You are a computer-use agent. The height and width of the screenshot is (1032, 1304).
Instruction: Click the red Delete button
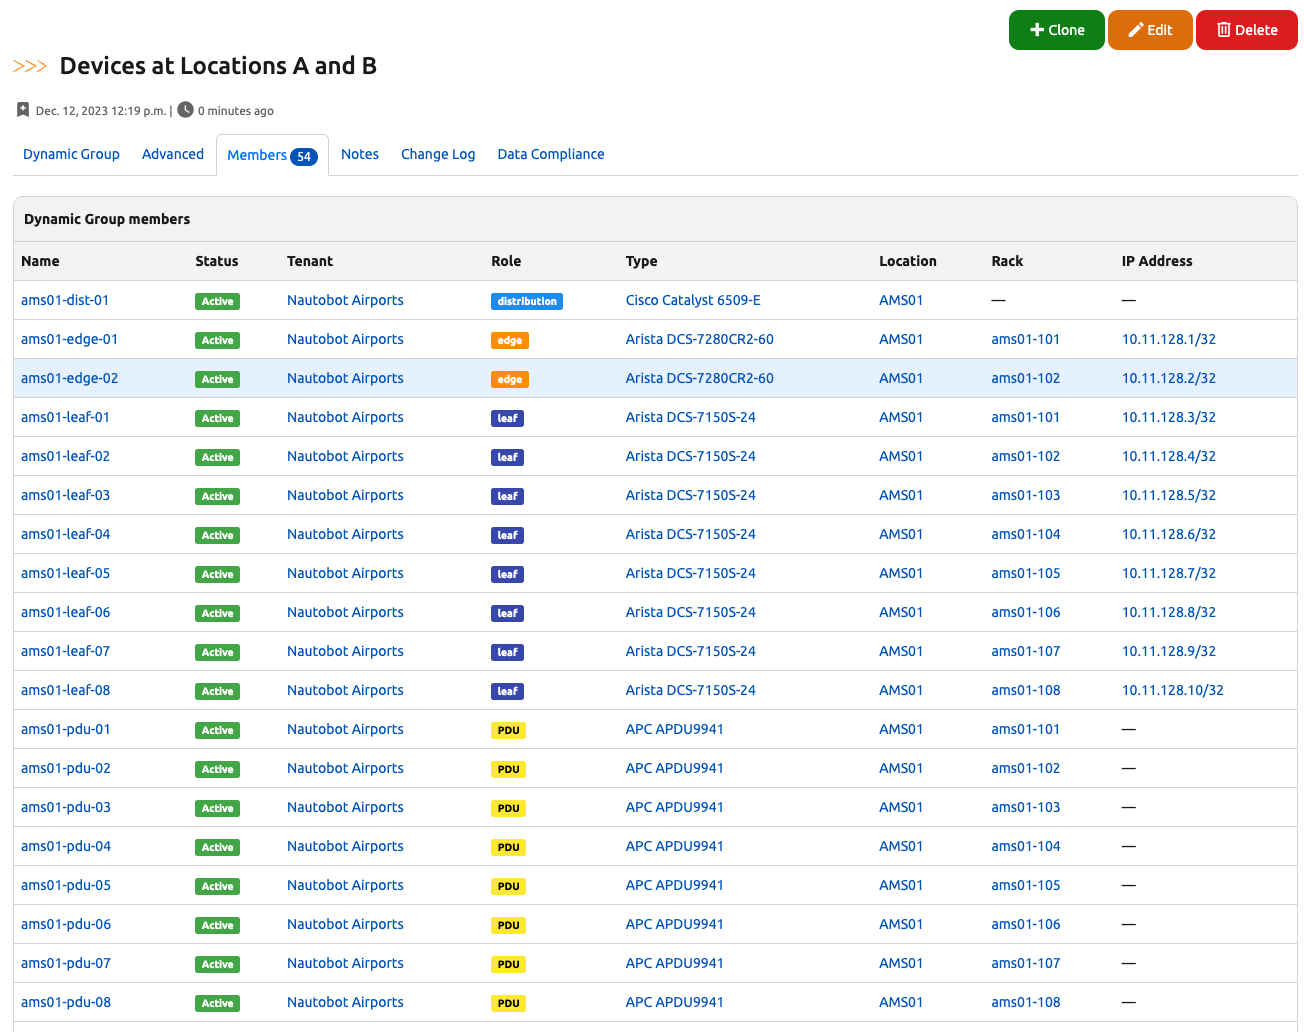click(x=1246, y=30)
